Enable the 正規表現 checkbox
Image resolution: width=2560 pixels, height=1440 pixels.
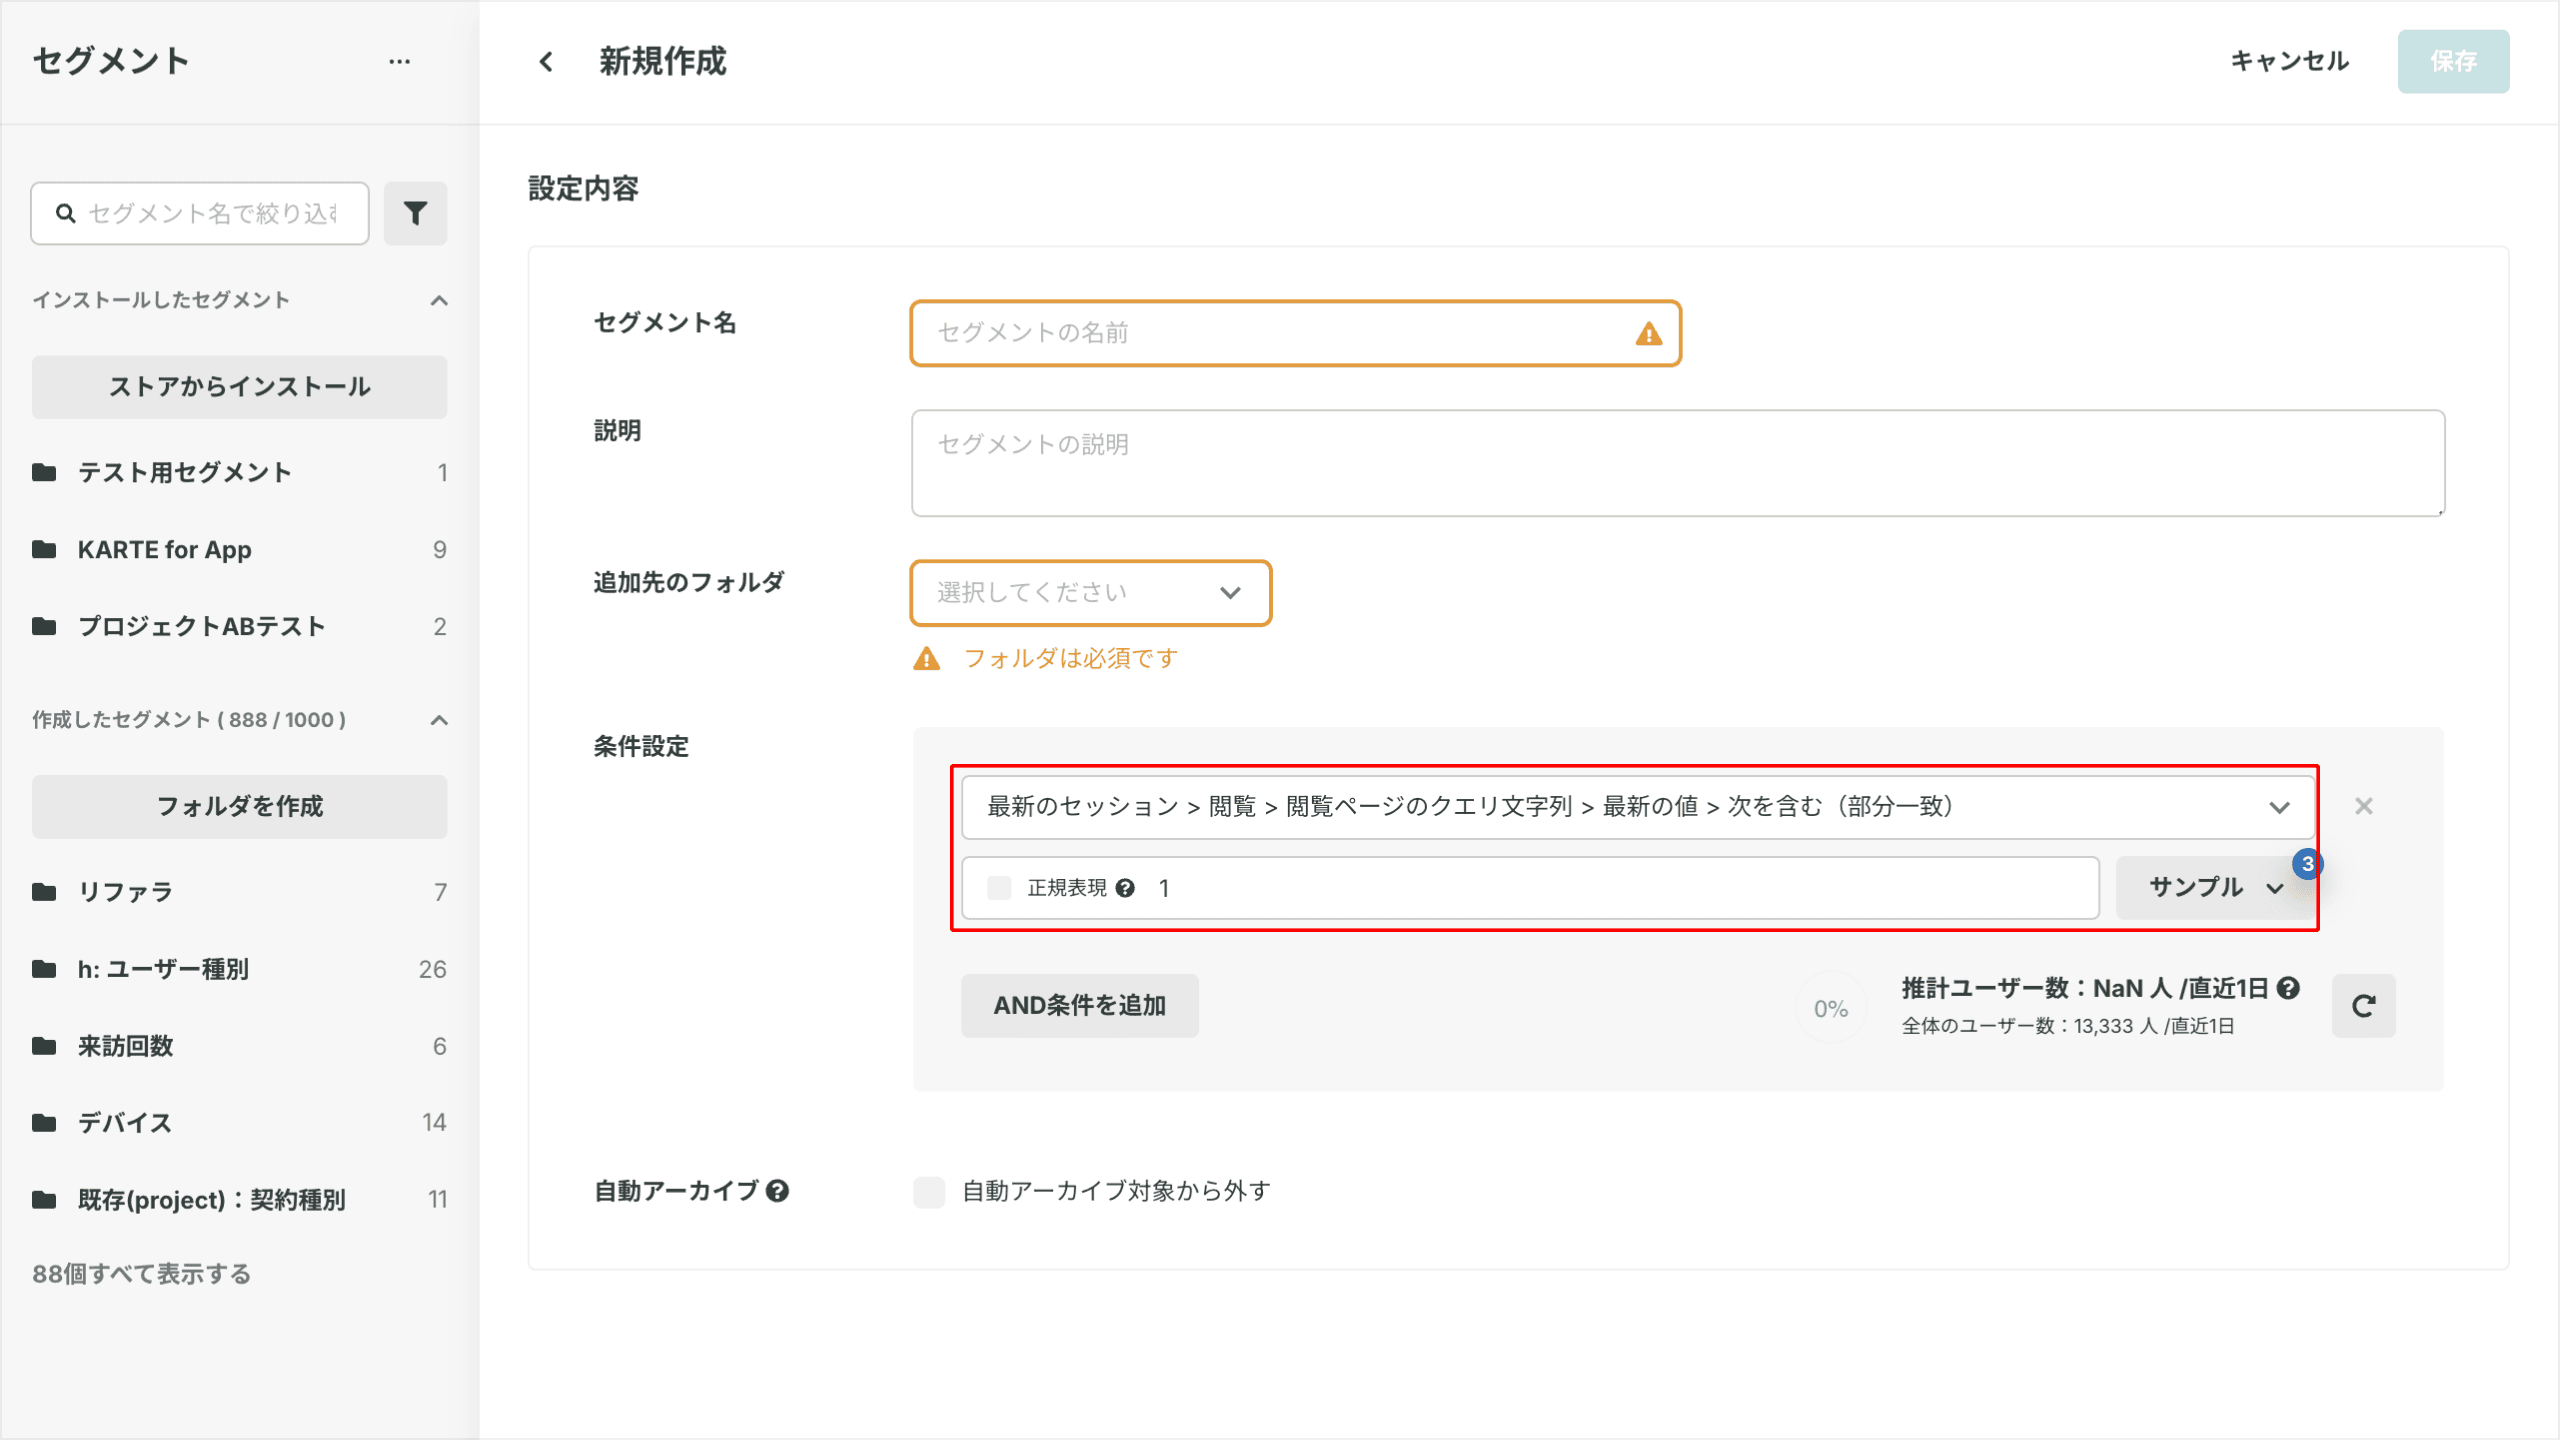click(x=999, y=888)
